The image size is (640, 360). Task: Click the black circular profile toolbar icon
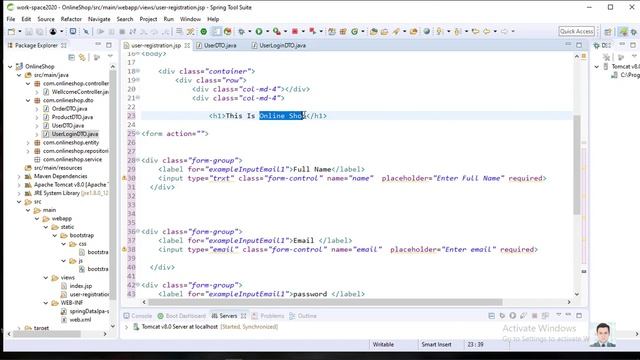53,31
